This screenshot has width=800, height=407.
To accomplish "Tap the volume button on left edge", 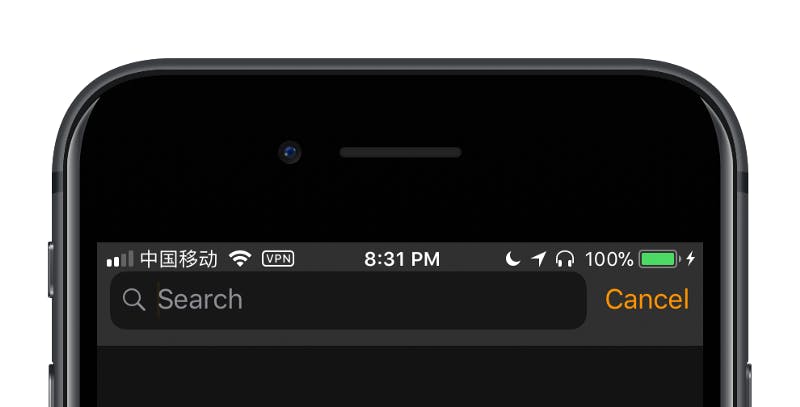I will click(x=52, y=386).
